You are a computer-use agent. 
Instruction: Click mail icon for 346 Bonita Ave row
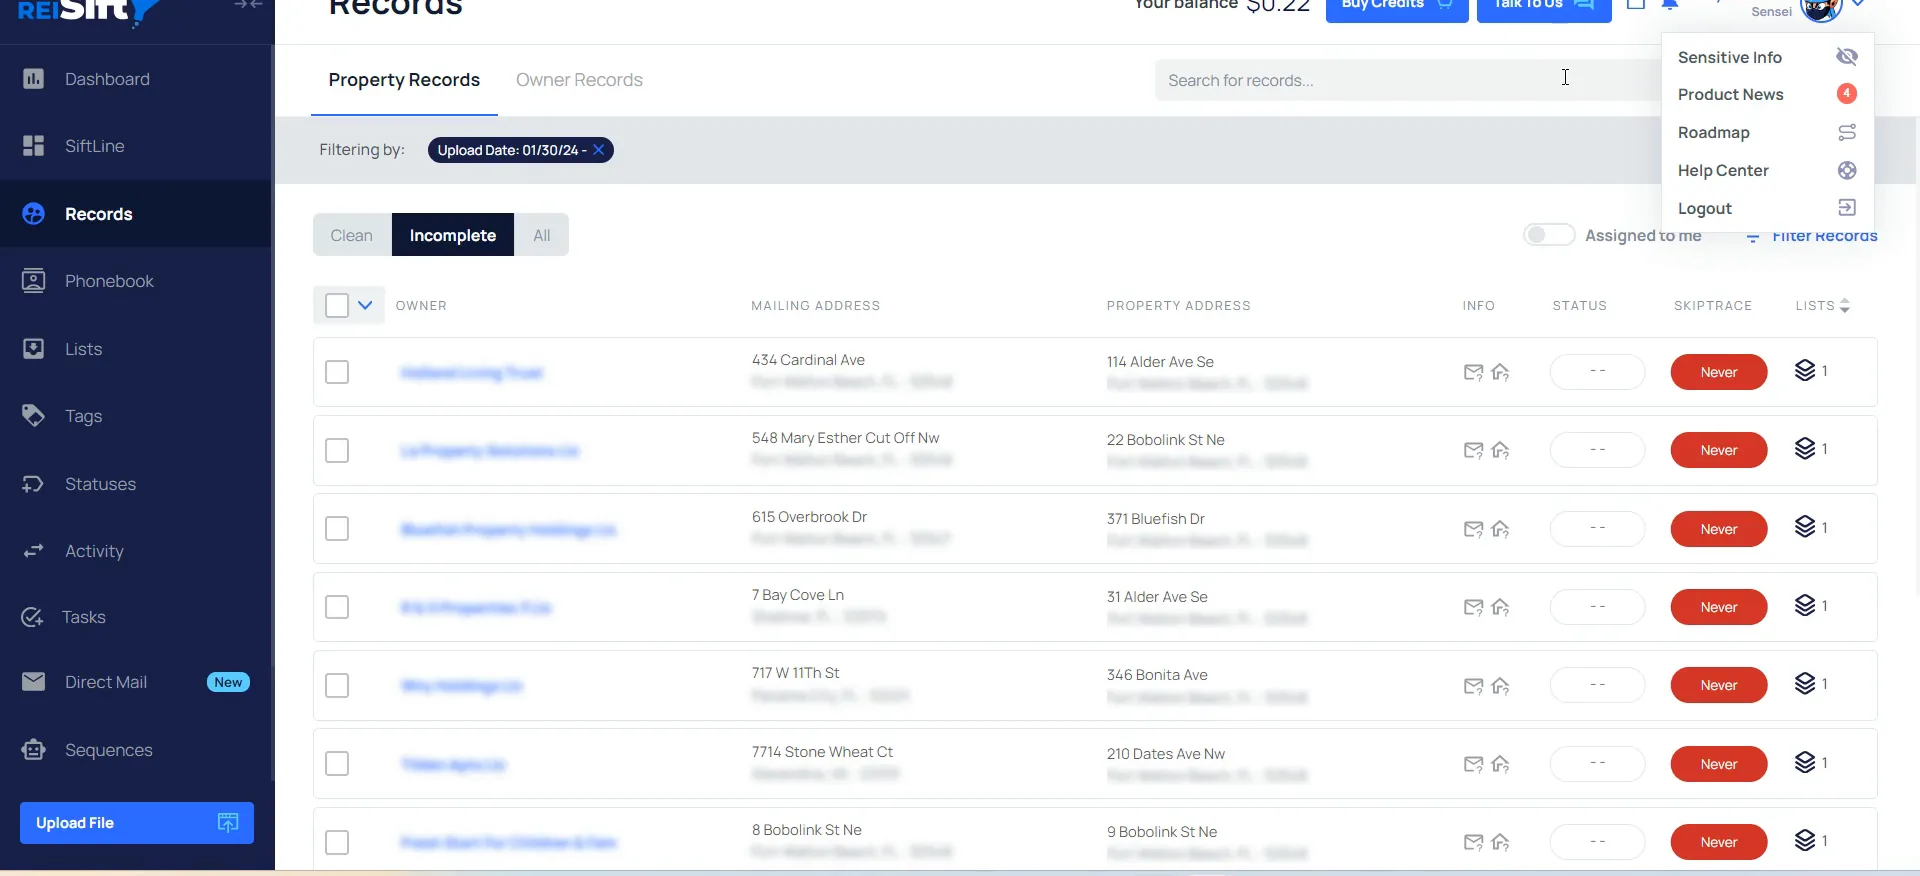1473,686
